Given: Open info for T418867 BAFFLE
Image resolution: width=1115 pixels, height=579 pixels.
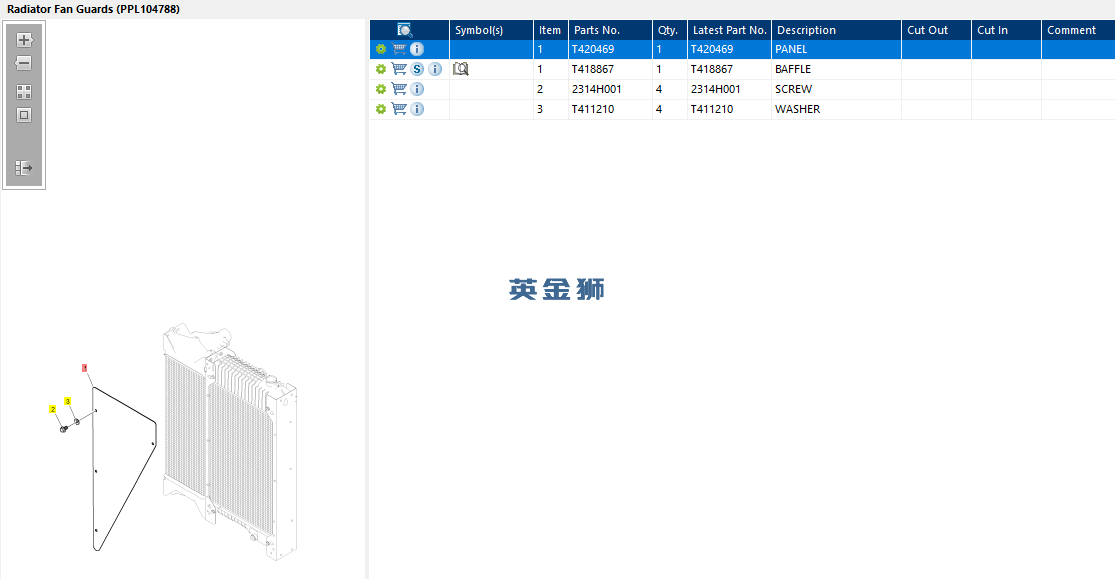Looking at the screenshot, I should (x=435, y=69).
